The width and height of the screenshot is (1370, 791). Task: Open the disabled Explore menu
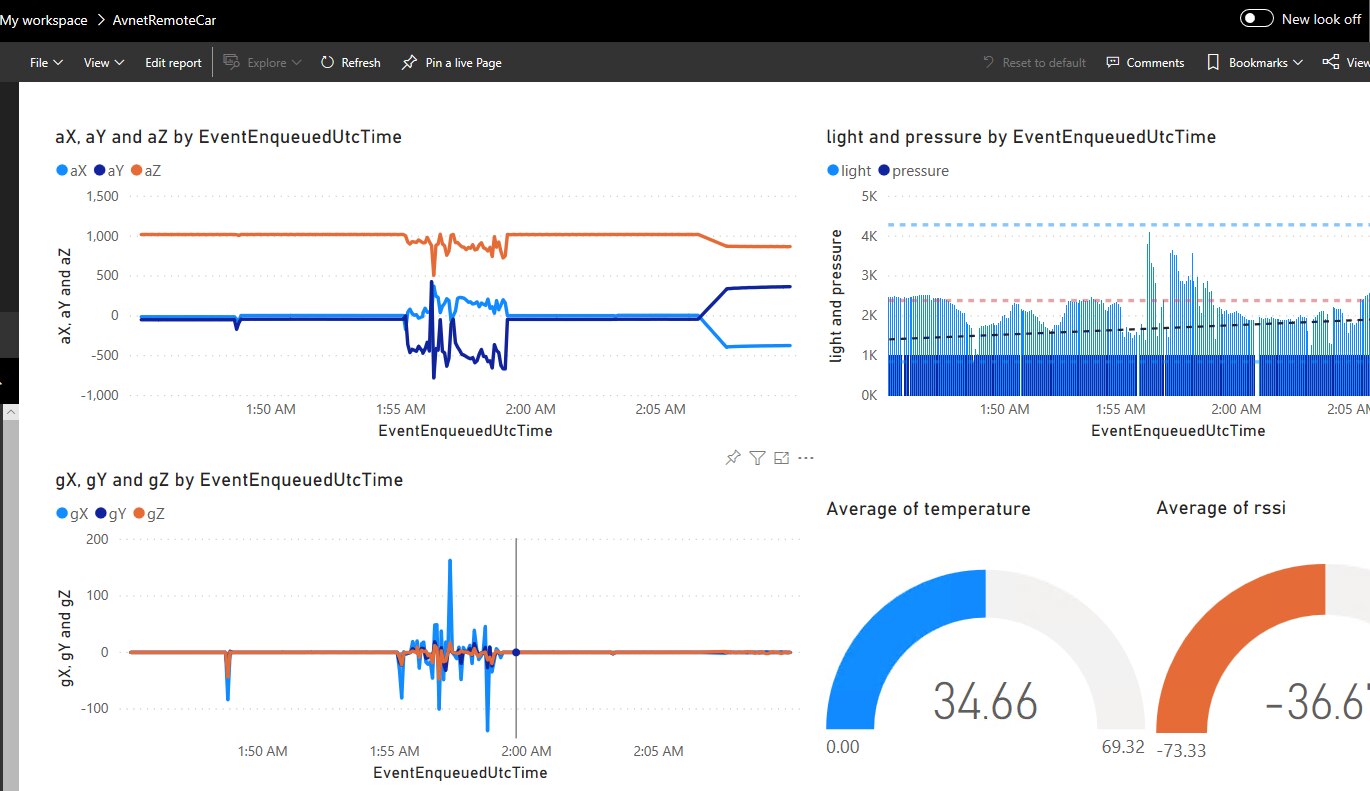tap(263, 62)
